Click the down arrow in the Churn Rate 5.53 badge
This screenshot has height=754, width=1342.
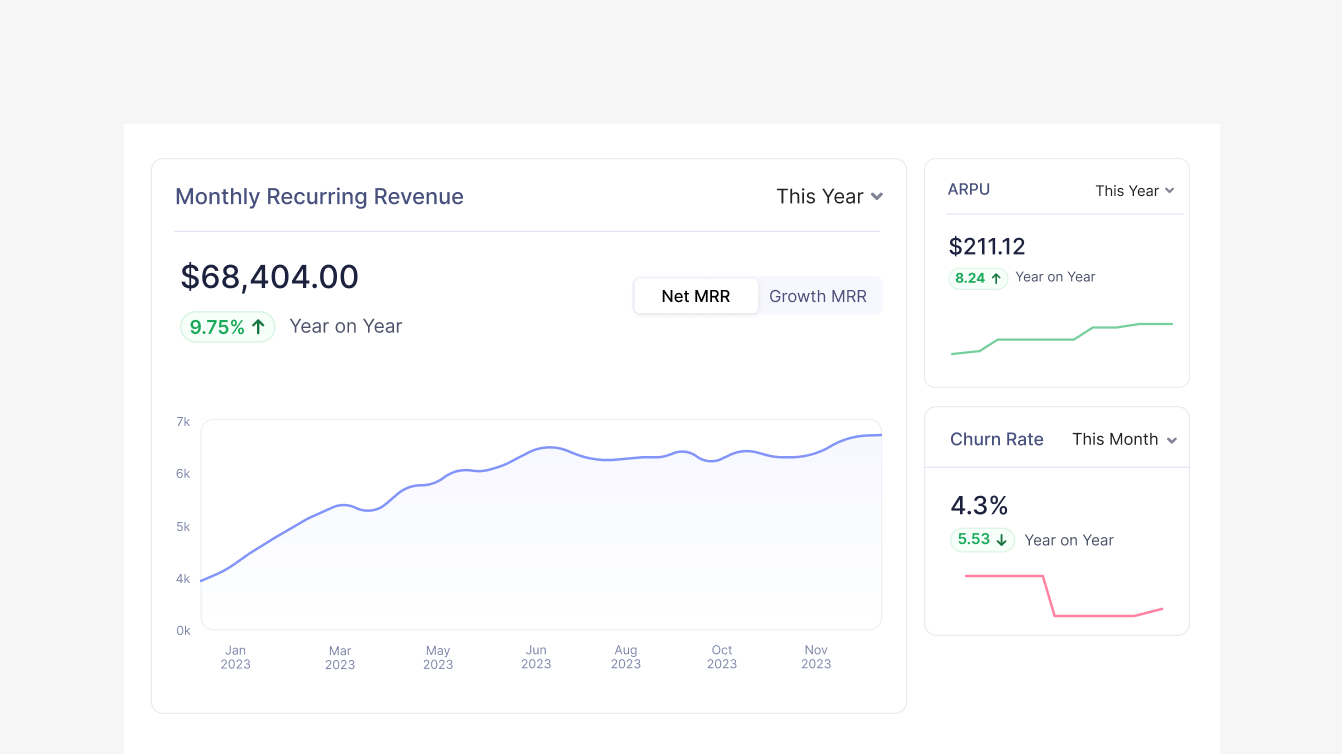pos(1001,540)
